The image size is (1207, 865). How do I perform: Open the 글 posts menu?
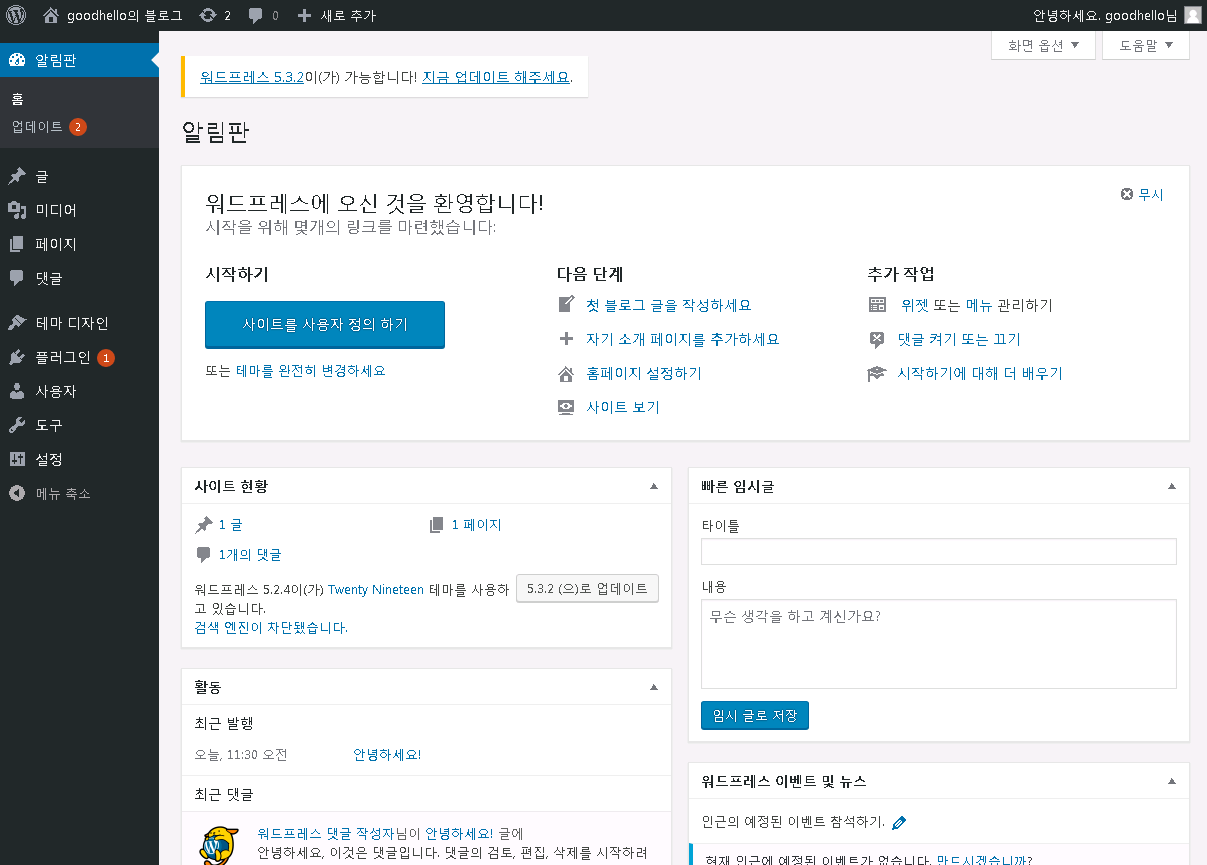79,176
